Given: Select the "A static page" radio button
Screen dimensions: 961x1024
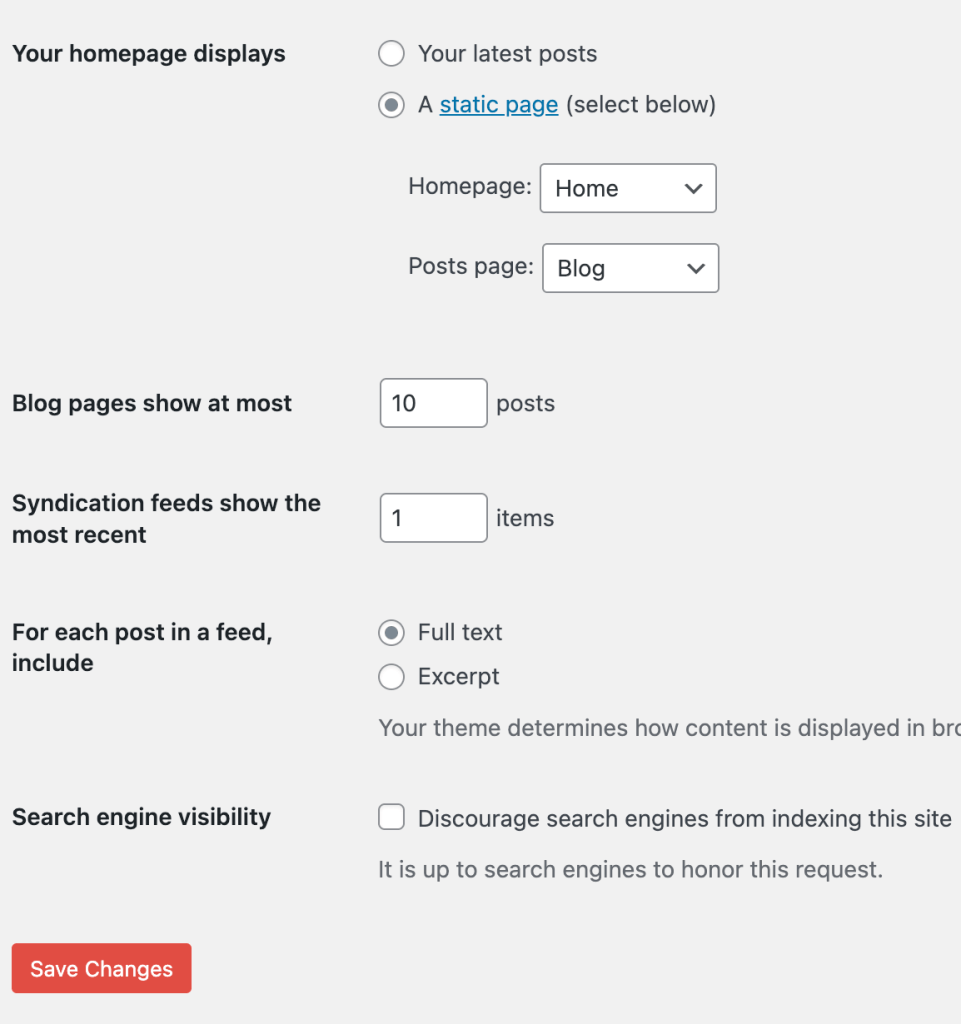Looking at the screenshot, I should coord(391,105).
